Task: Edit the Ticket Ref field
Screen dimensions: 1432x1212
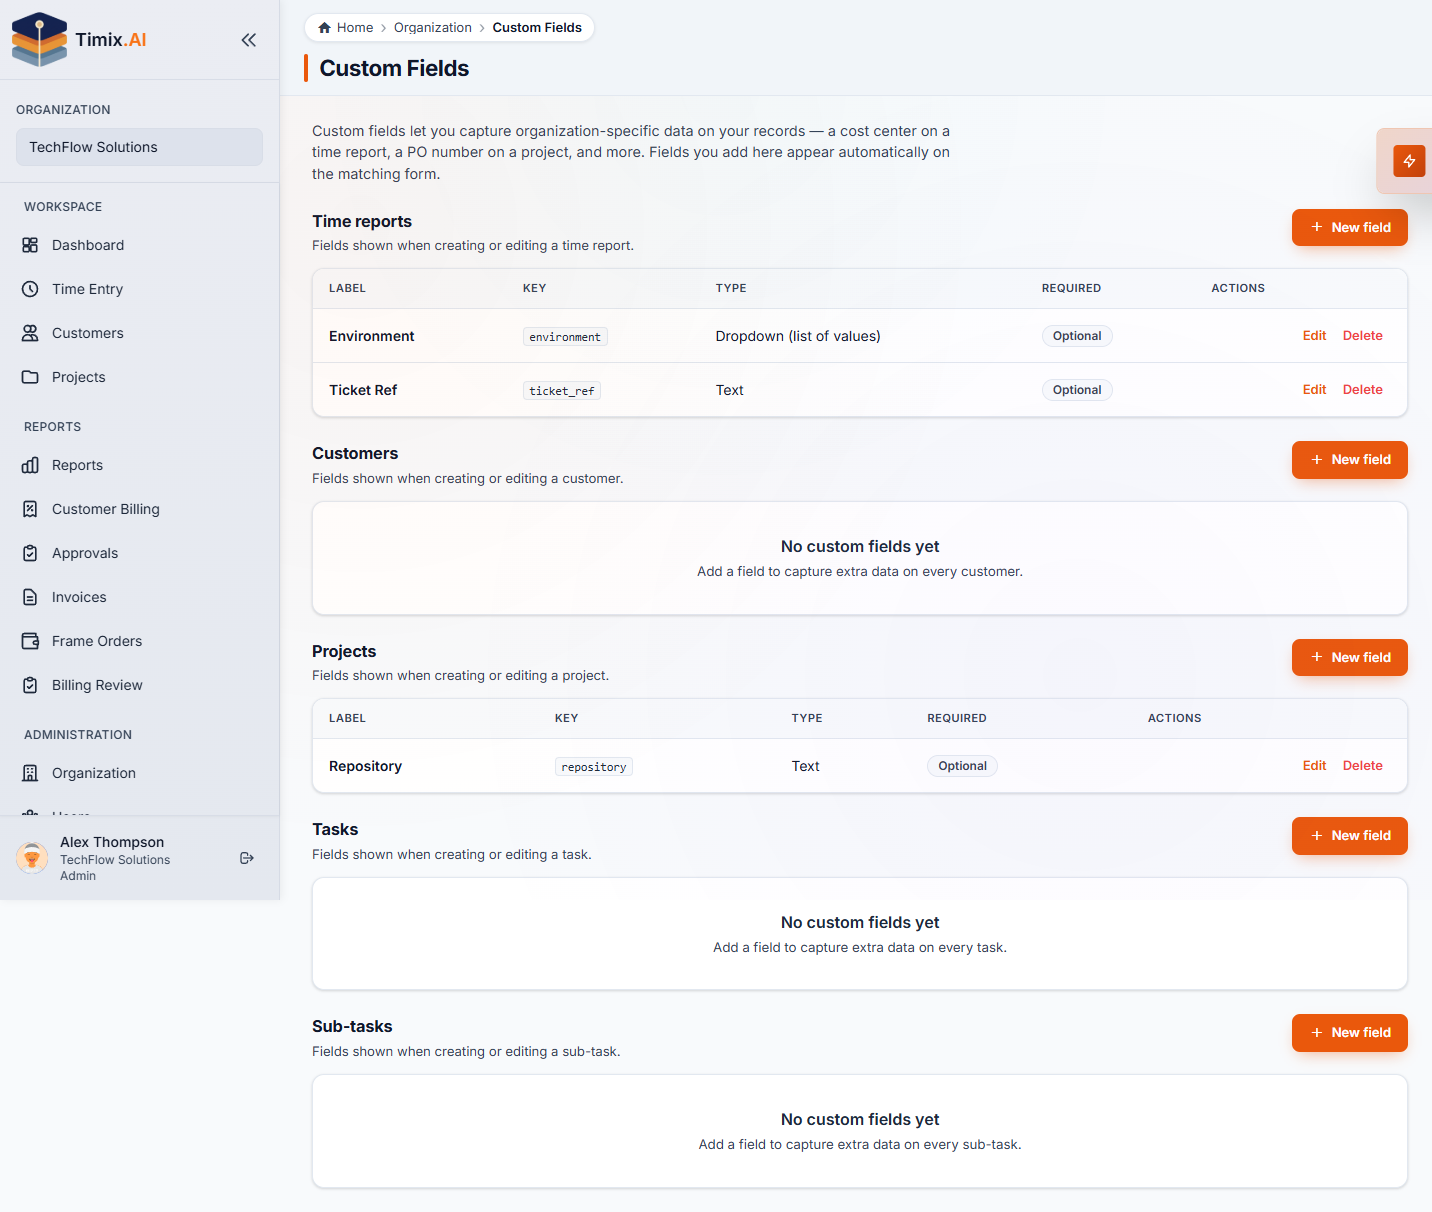Action: (x=1314, y=390)
